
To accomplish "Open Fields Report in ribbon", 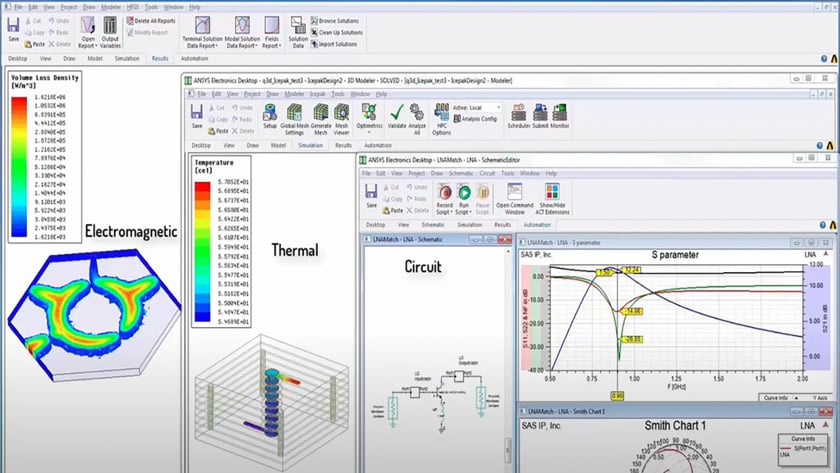I will click(x=272, y=32).
